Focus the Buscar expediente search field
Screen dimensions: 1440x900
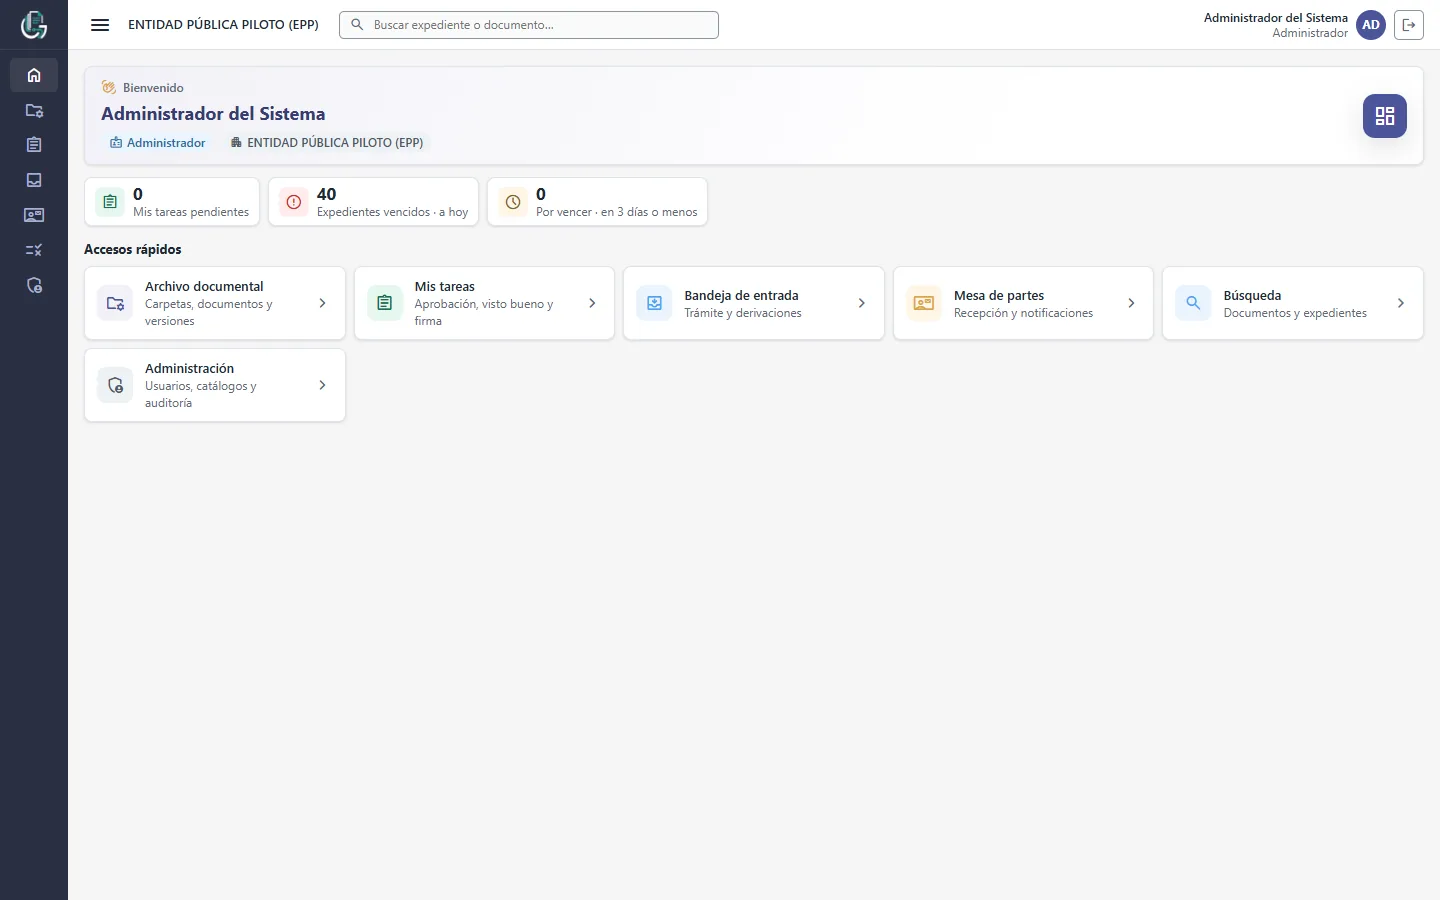coord(529,25)
